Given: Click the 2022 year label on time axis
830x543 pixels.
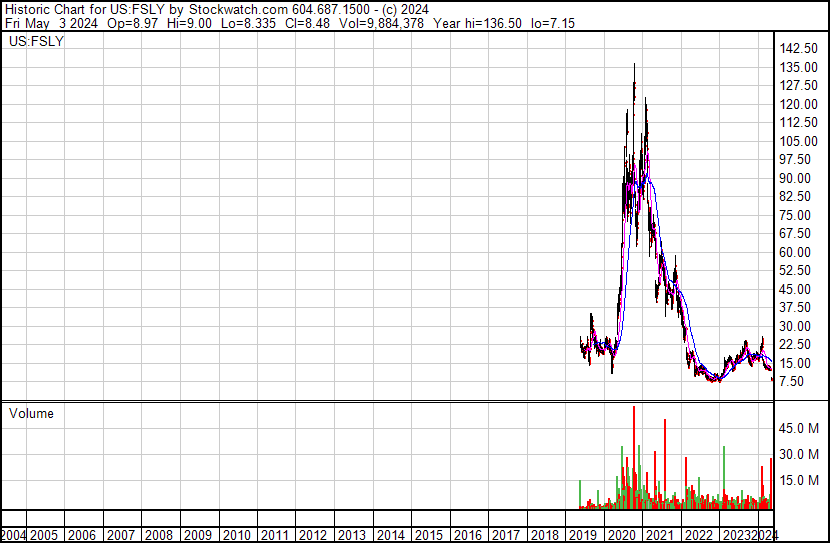Looking at the screenshot, I should 699,536.
